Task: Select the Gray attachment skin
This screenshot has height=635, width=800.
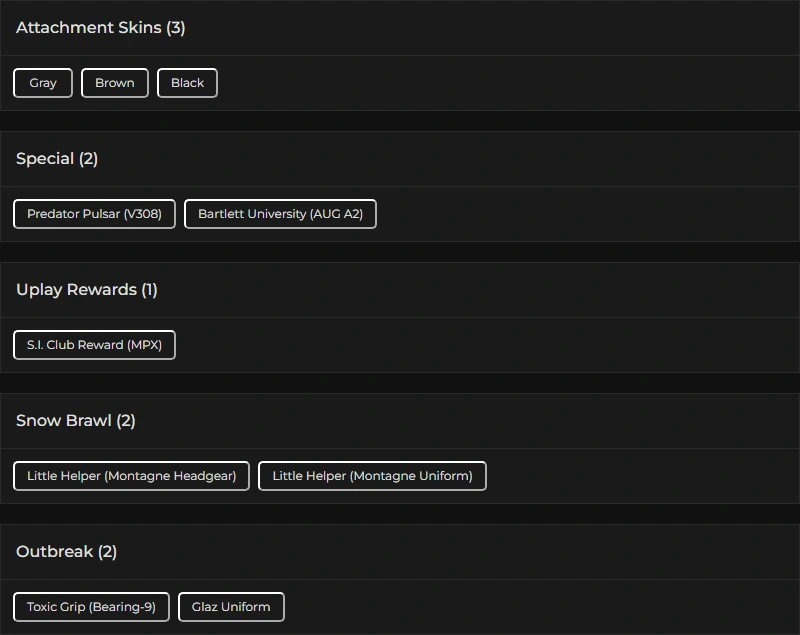Action: tap(43, 83)
